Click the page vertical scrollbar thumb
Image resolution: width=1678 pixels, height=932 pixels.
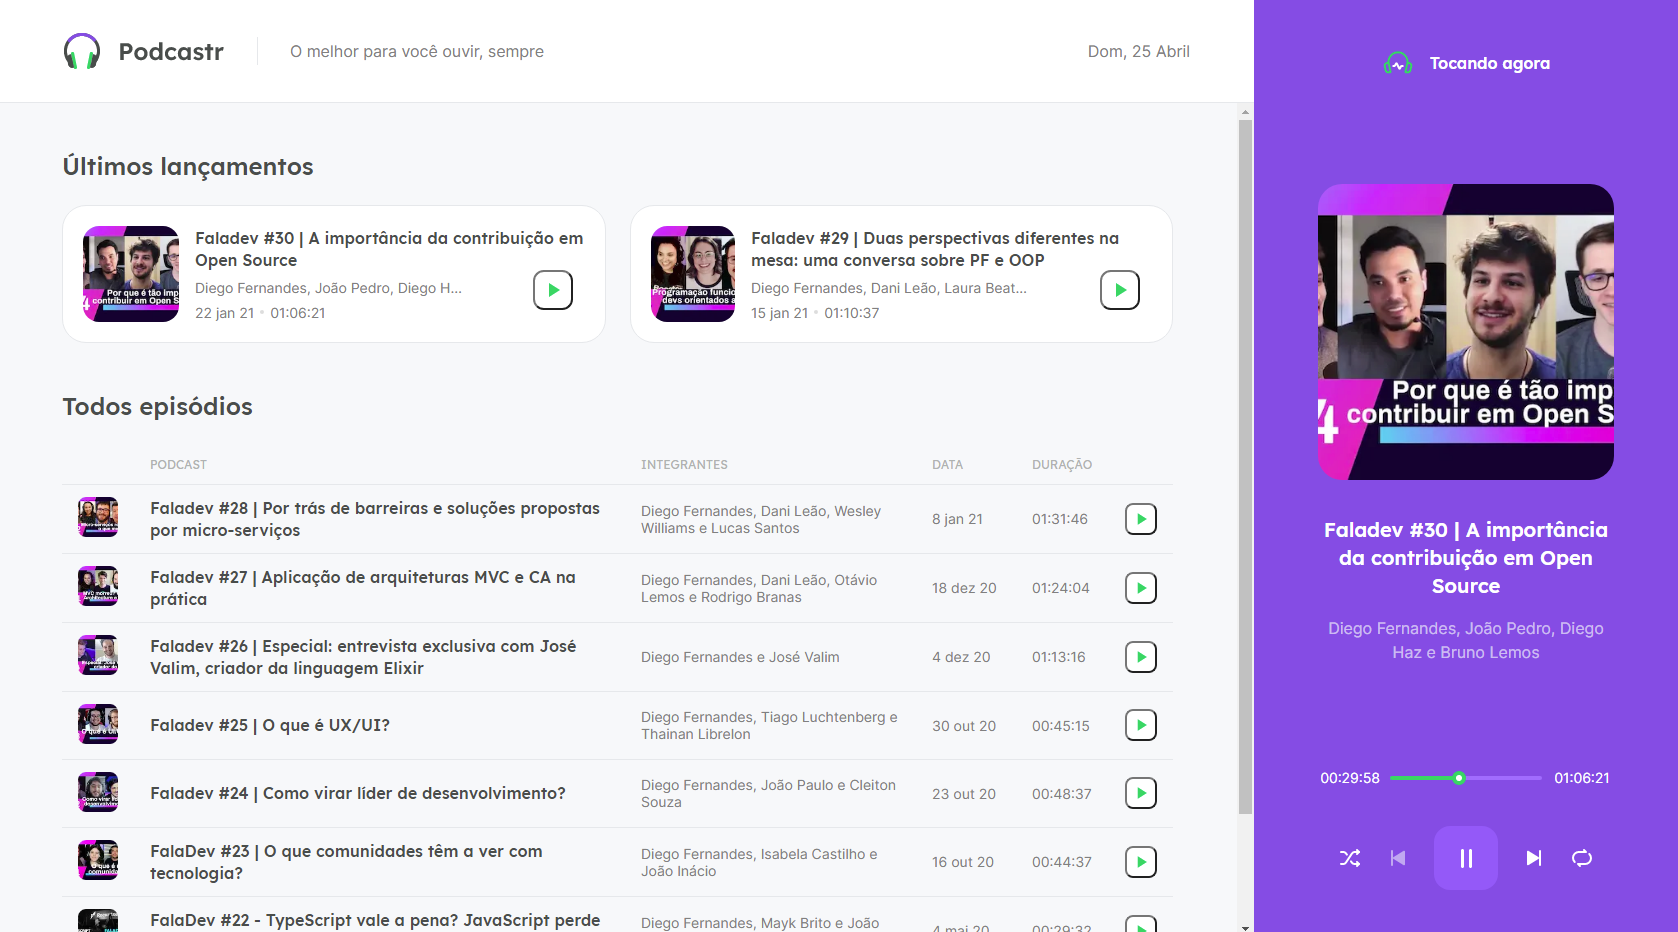(x=1245, y=467)
